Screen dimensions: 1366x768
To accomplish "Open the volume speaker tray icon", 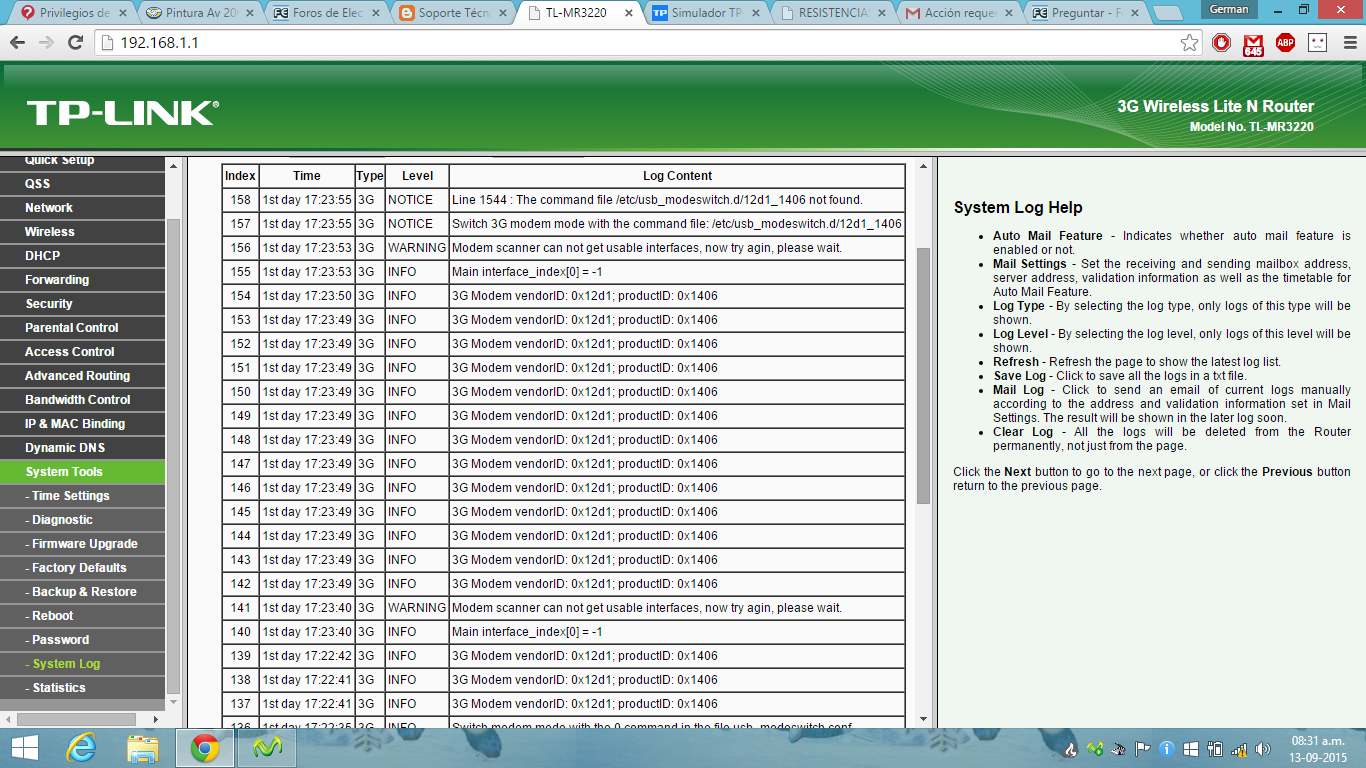I will pos(1263,748).
